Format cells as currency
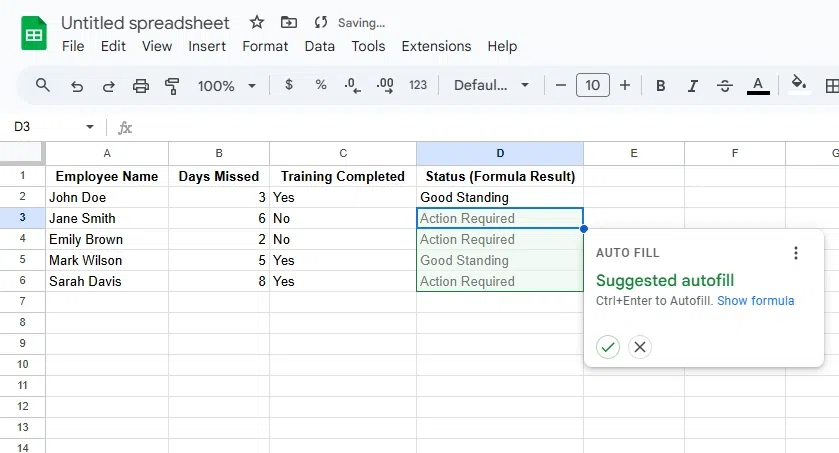This screenshot has width=839, height=453. click(x=289, y=85)
